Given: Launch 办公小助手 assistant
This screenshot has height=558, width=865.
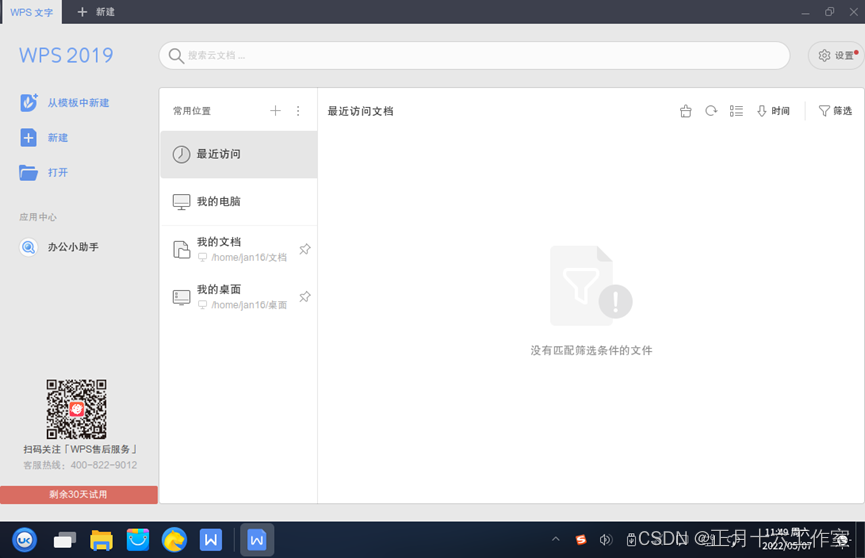Looking at the screenshot, I should click(x=59, y=247).
